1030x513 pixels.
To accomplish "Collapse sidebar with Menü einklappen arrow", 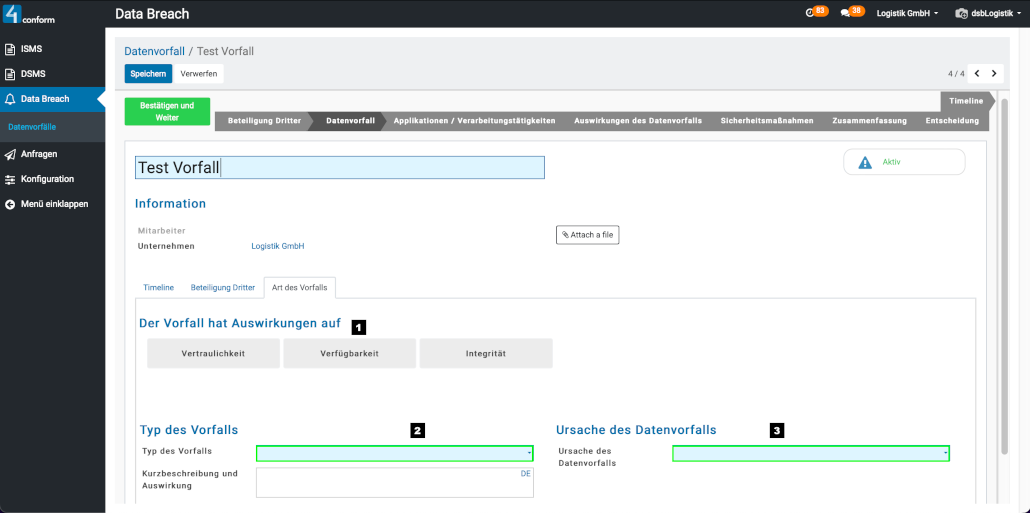I will click(10, 204).
